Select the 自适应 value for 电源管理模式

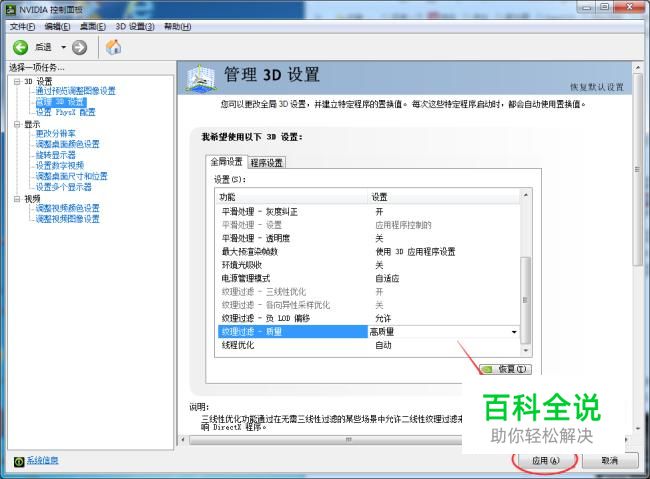[x=387, y=279]
